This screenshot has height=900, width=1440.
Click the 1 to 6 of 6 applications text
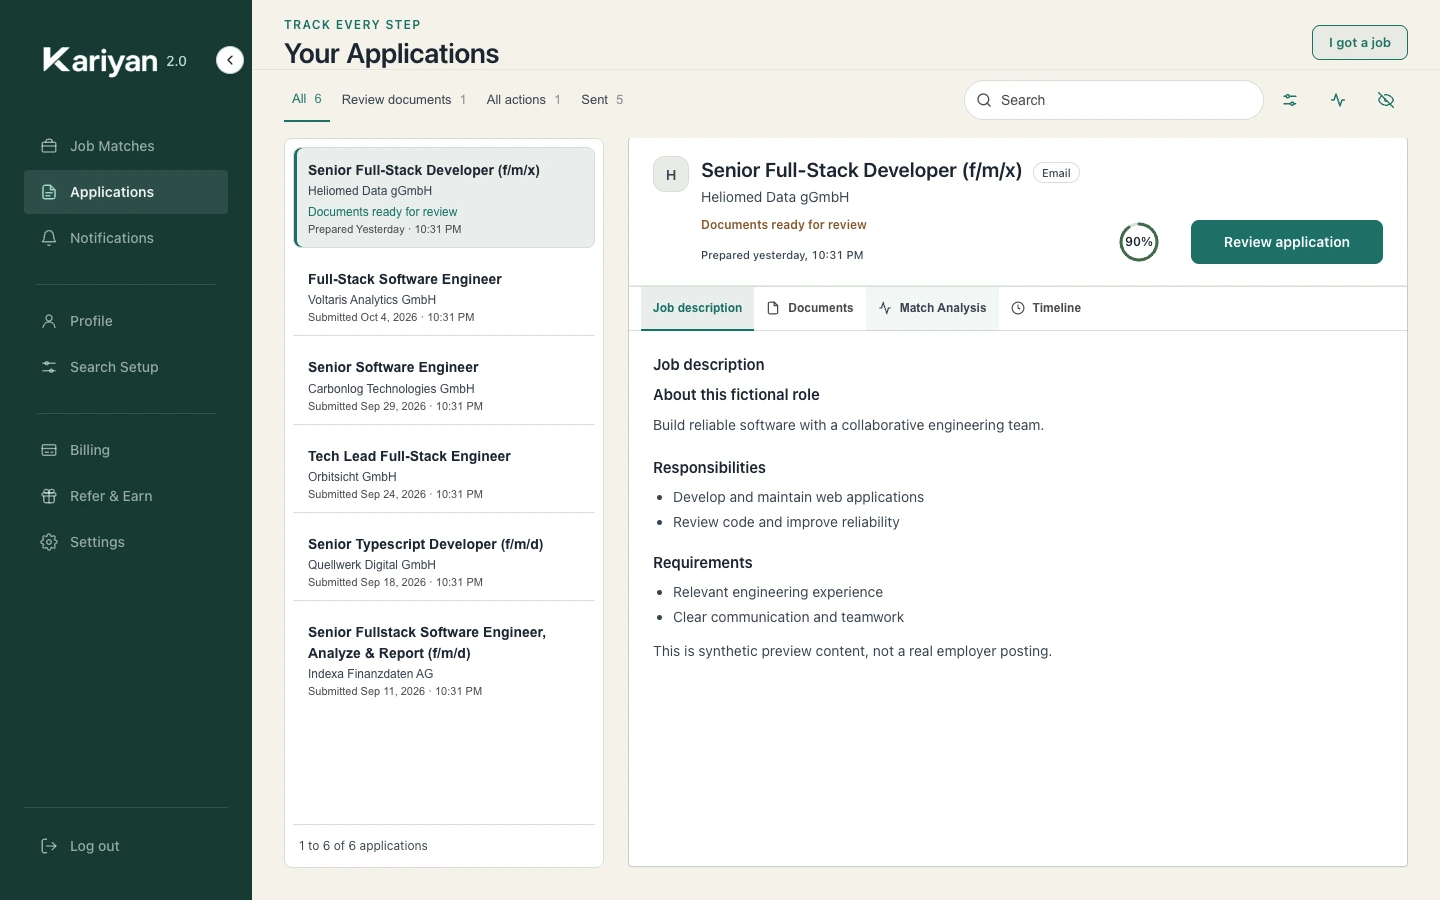click(x=363, y=846)
